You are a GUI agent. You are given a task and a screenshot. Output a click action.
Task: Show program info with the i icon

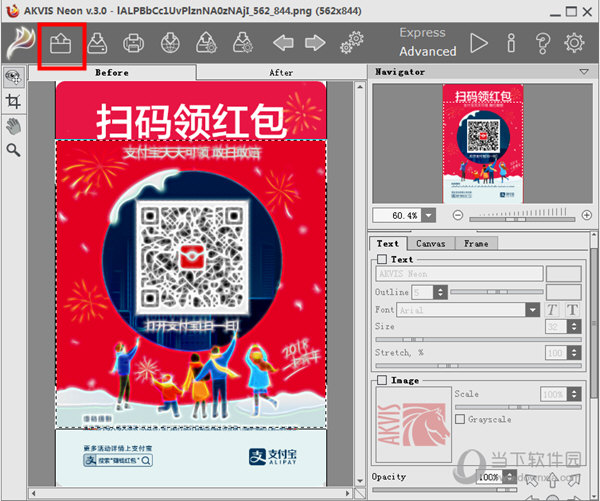pyautogui.click(x=511, y=43)
